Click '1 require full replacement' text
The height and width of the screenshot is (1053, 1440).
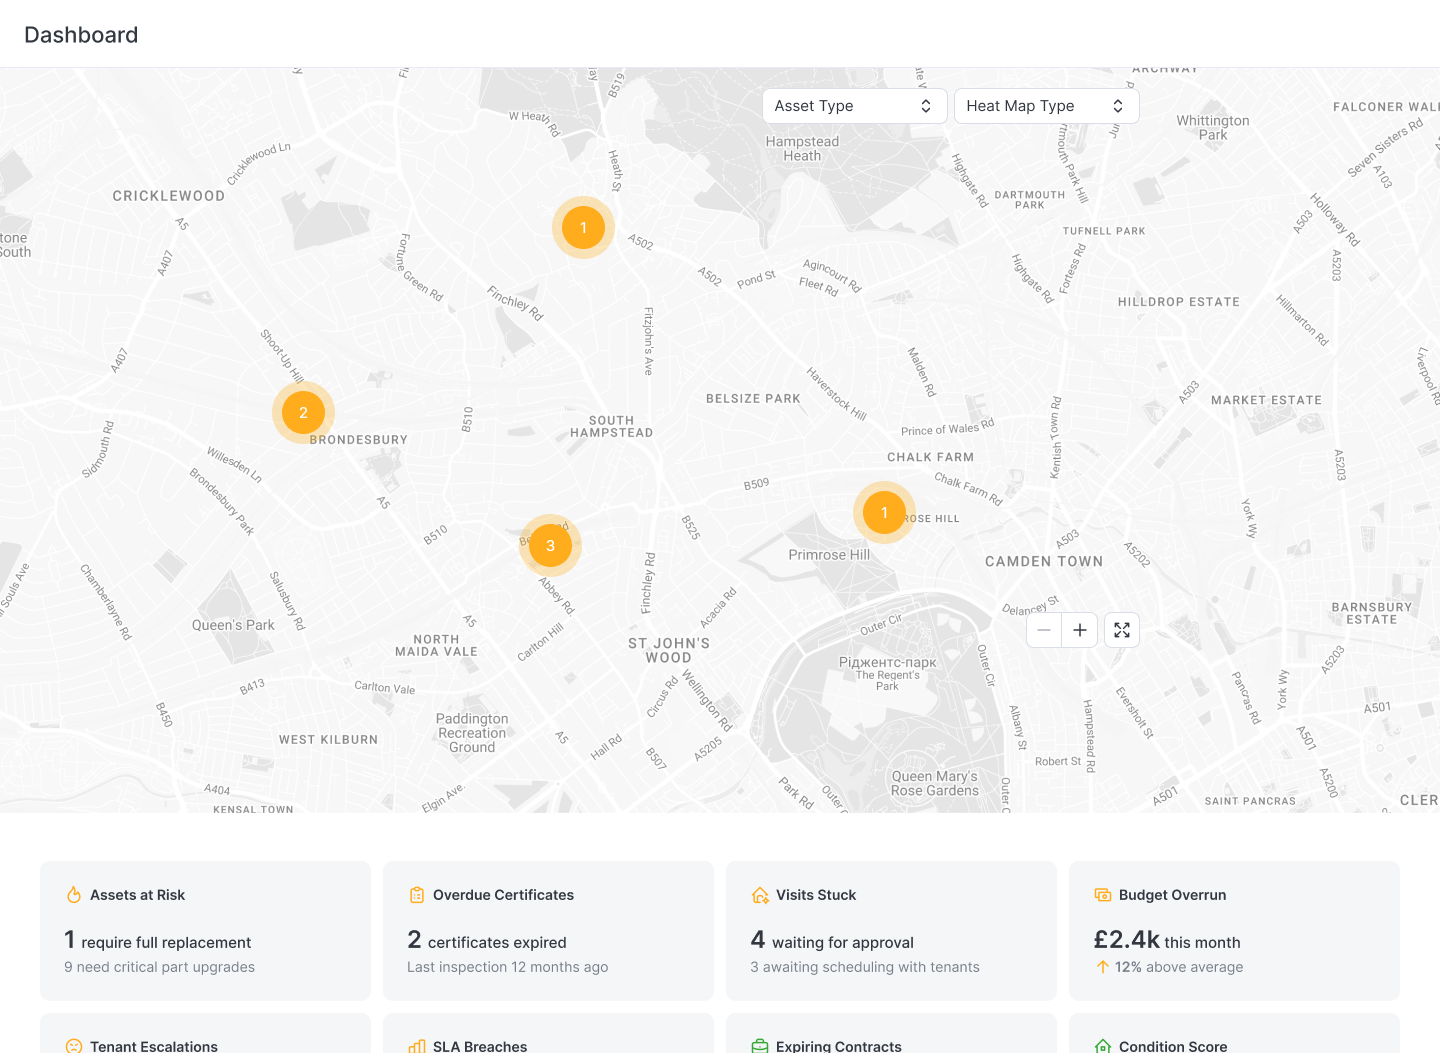click(x=158, y=941)
